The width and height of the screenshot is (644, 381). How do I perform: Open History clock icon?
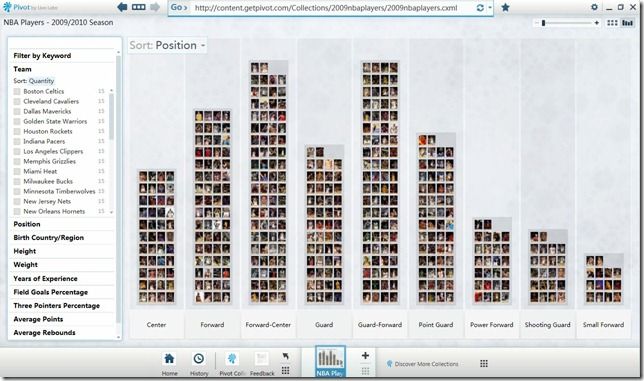pyautogui.click(x=199, y=359)
